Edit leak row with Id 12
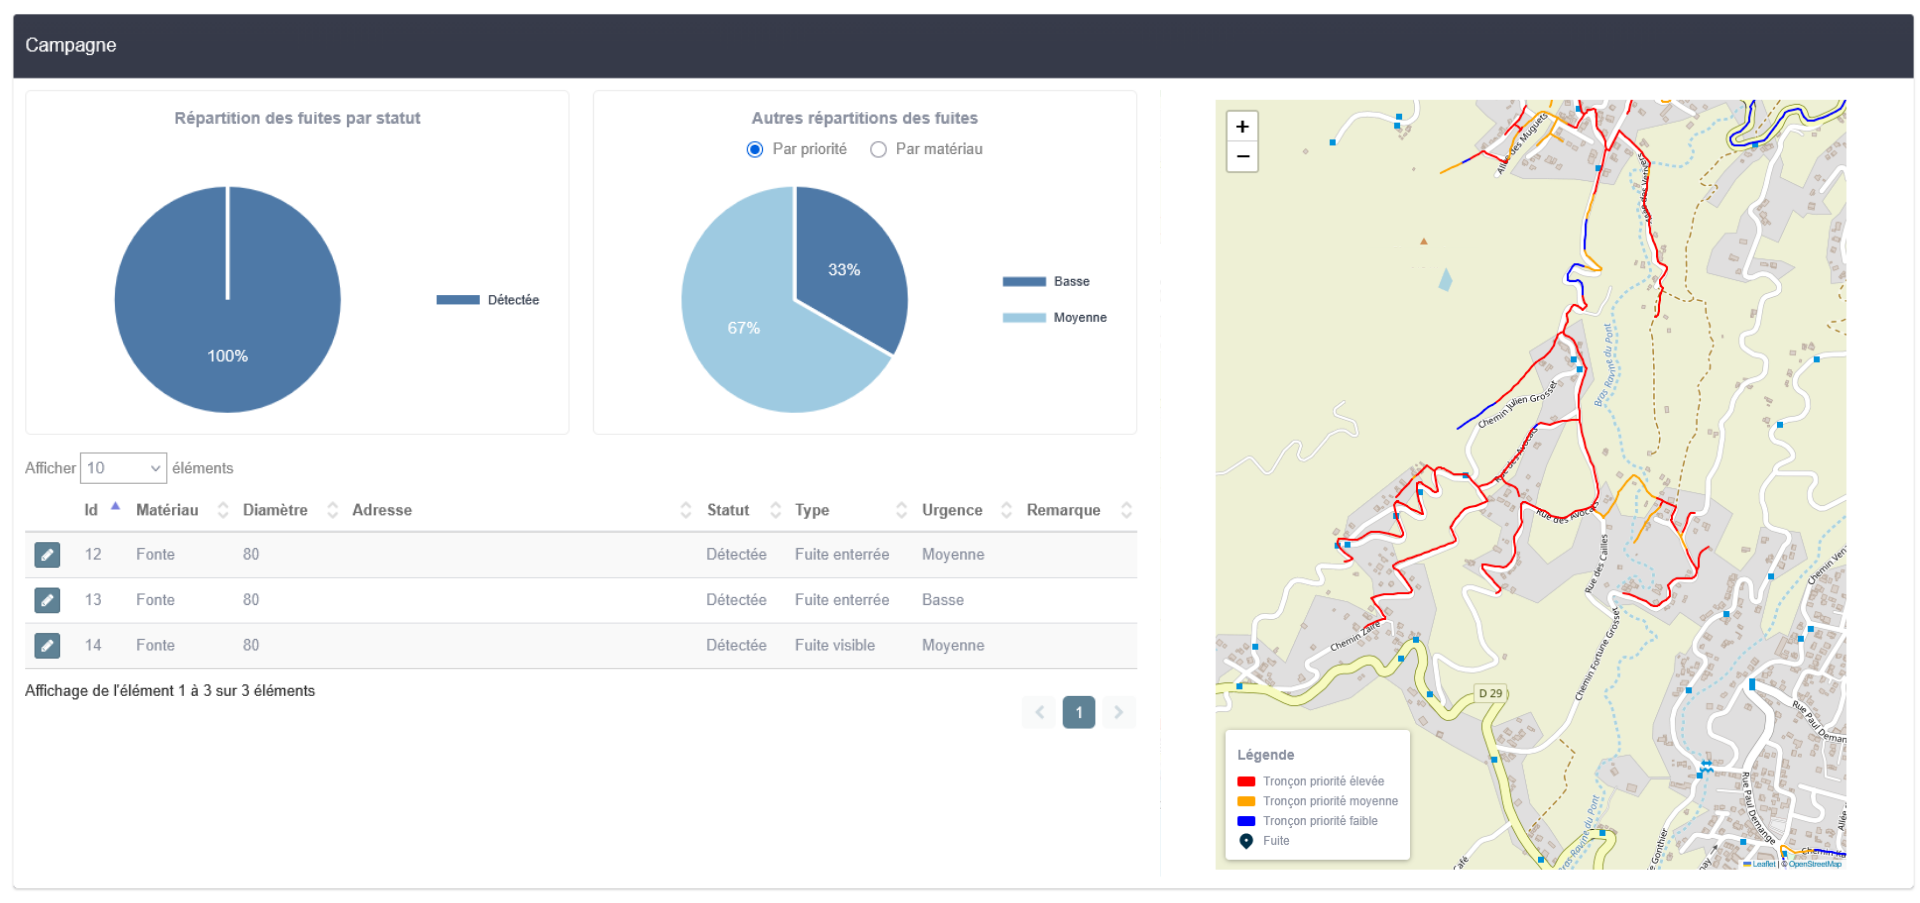The width and height of the screenshot is (1920, 903). click(x=47, y=555)
